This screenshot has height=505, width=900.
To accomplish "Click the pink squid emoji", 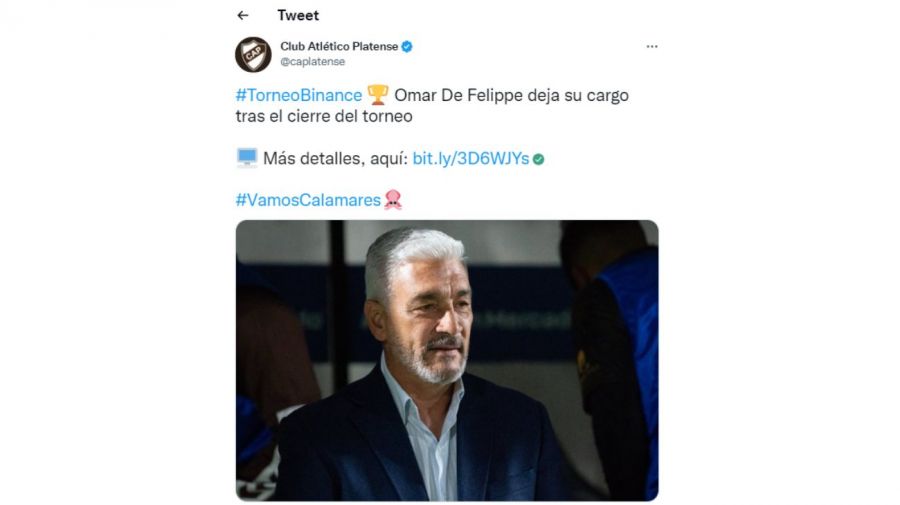I will point(393,200).
